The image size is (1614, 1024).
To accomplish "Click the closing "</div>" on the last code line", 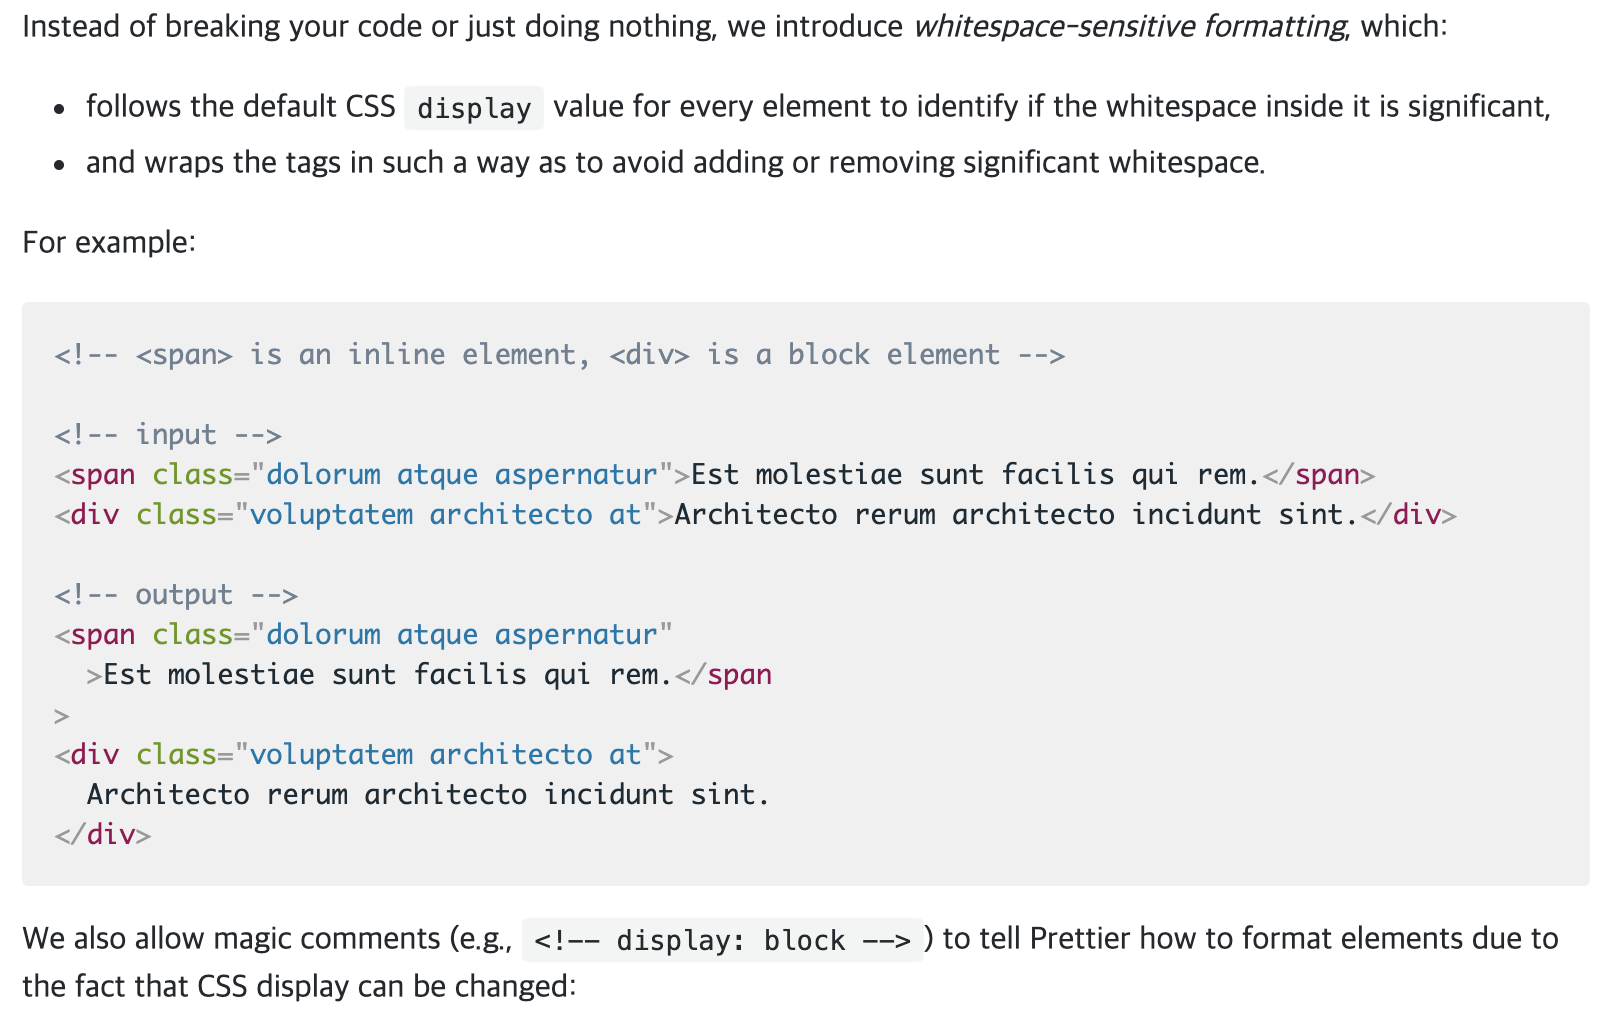I will click(103, 835).
